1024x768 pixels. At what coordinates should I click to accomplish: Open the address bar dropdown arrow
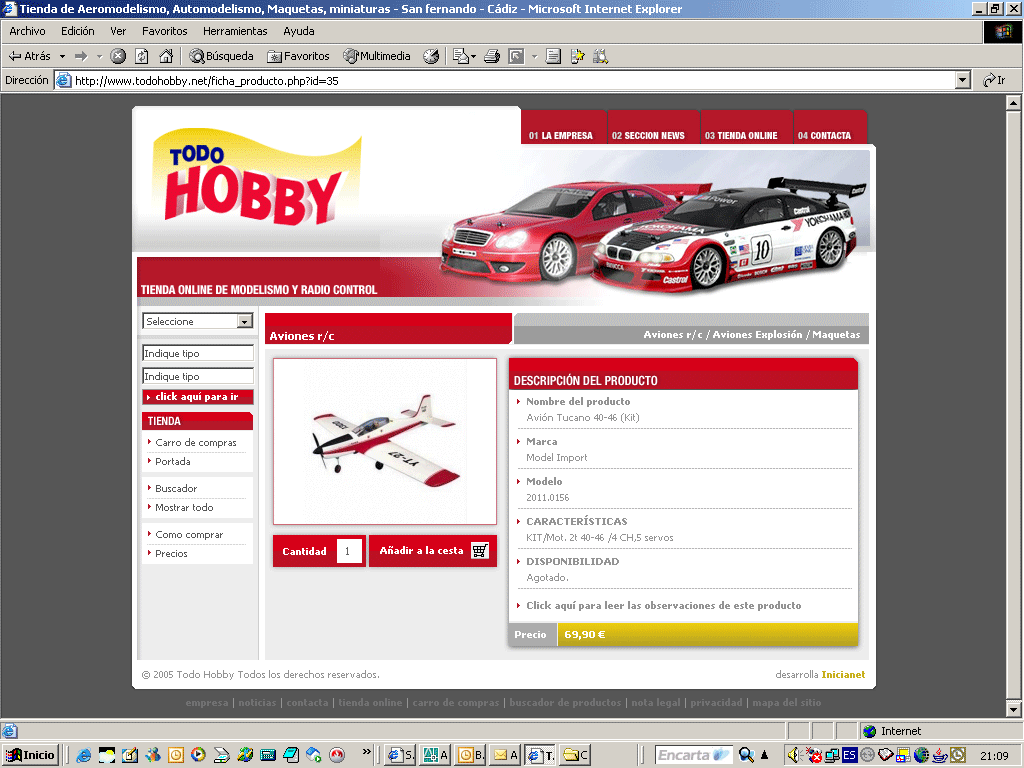(963, 80)
